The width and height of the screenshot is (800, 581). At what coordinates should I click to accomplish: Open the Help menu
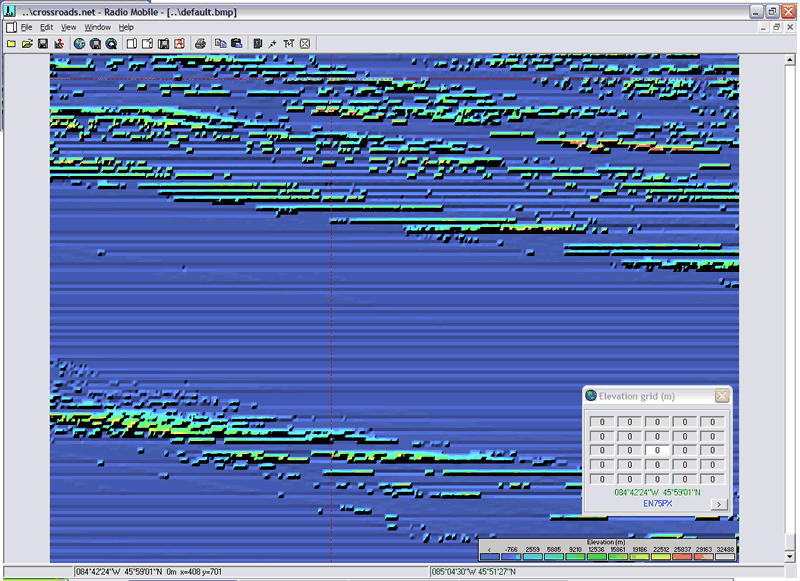click(126, 27)
